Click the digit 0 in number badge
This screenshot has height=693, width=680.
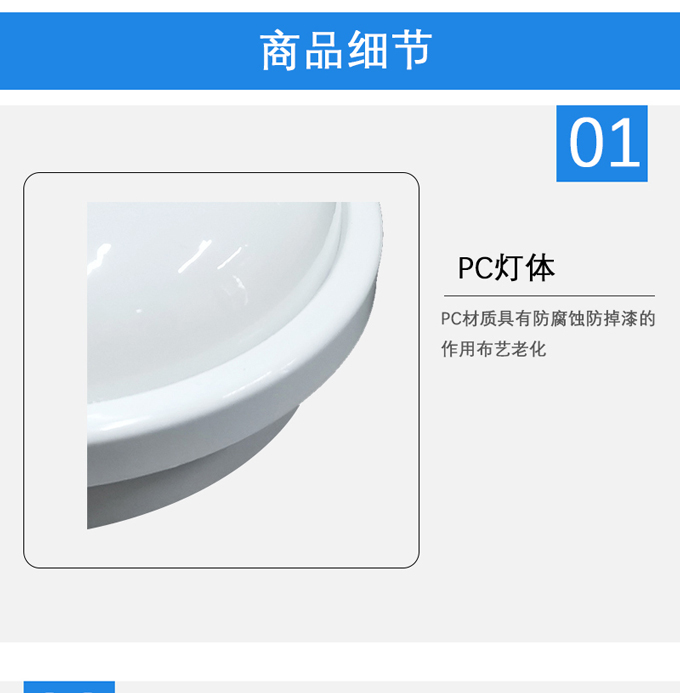[x=584, y=143]
